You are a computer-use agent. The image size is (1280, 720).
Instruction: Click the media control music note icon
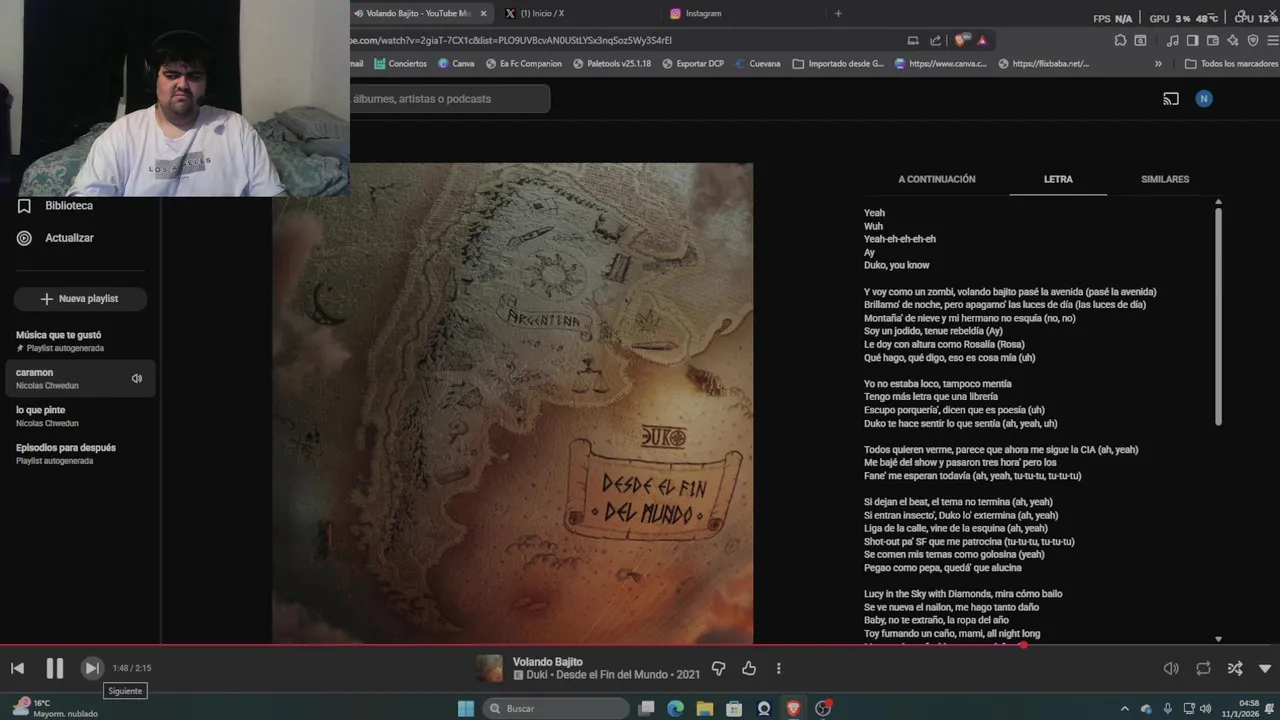click(1173, 40)
